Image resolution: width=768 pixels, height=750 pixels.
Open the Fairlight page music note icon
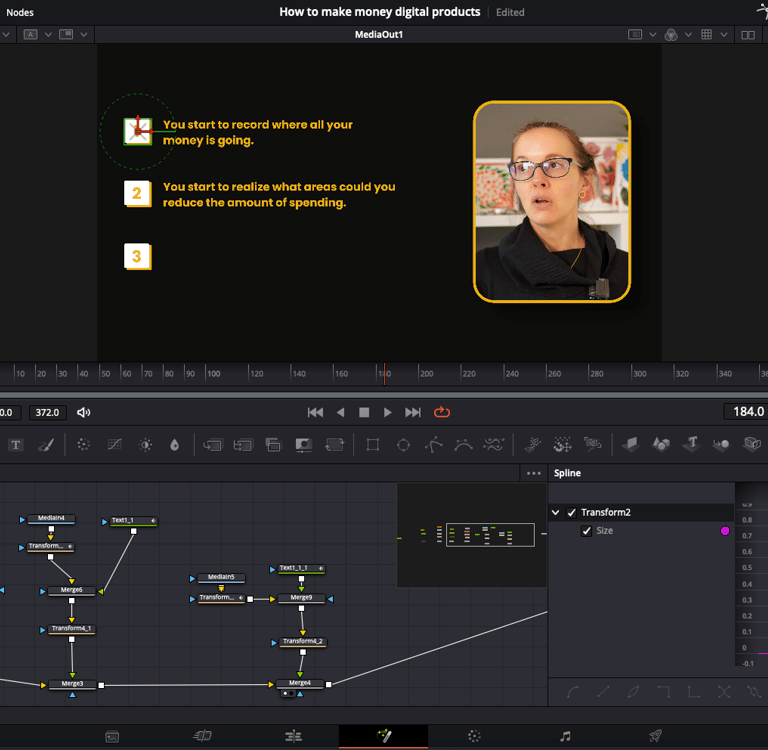(x=565, y=736)
